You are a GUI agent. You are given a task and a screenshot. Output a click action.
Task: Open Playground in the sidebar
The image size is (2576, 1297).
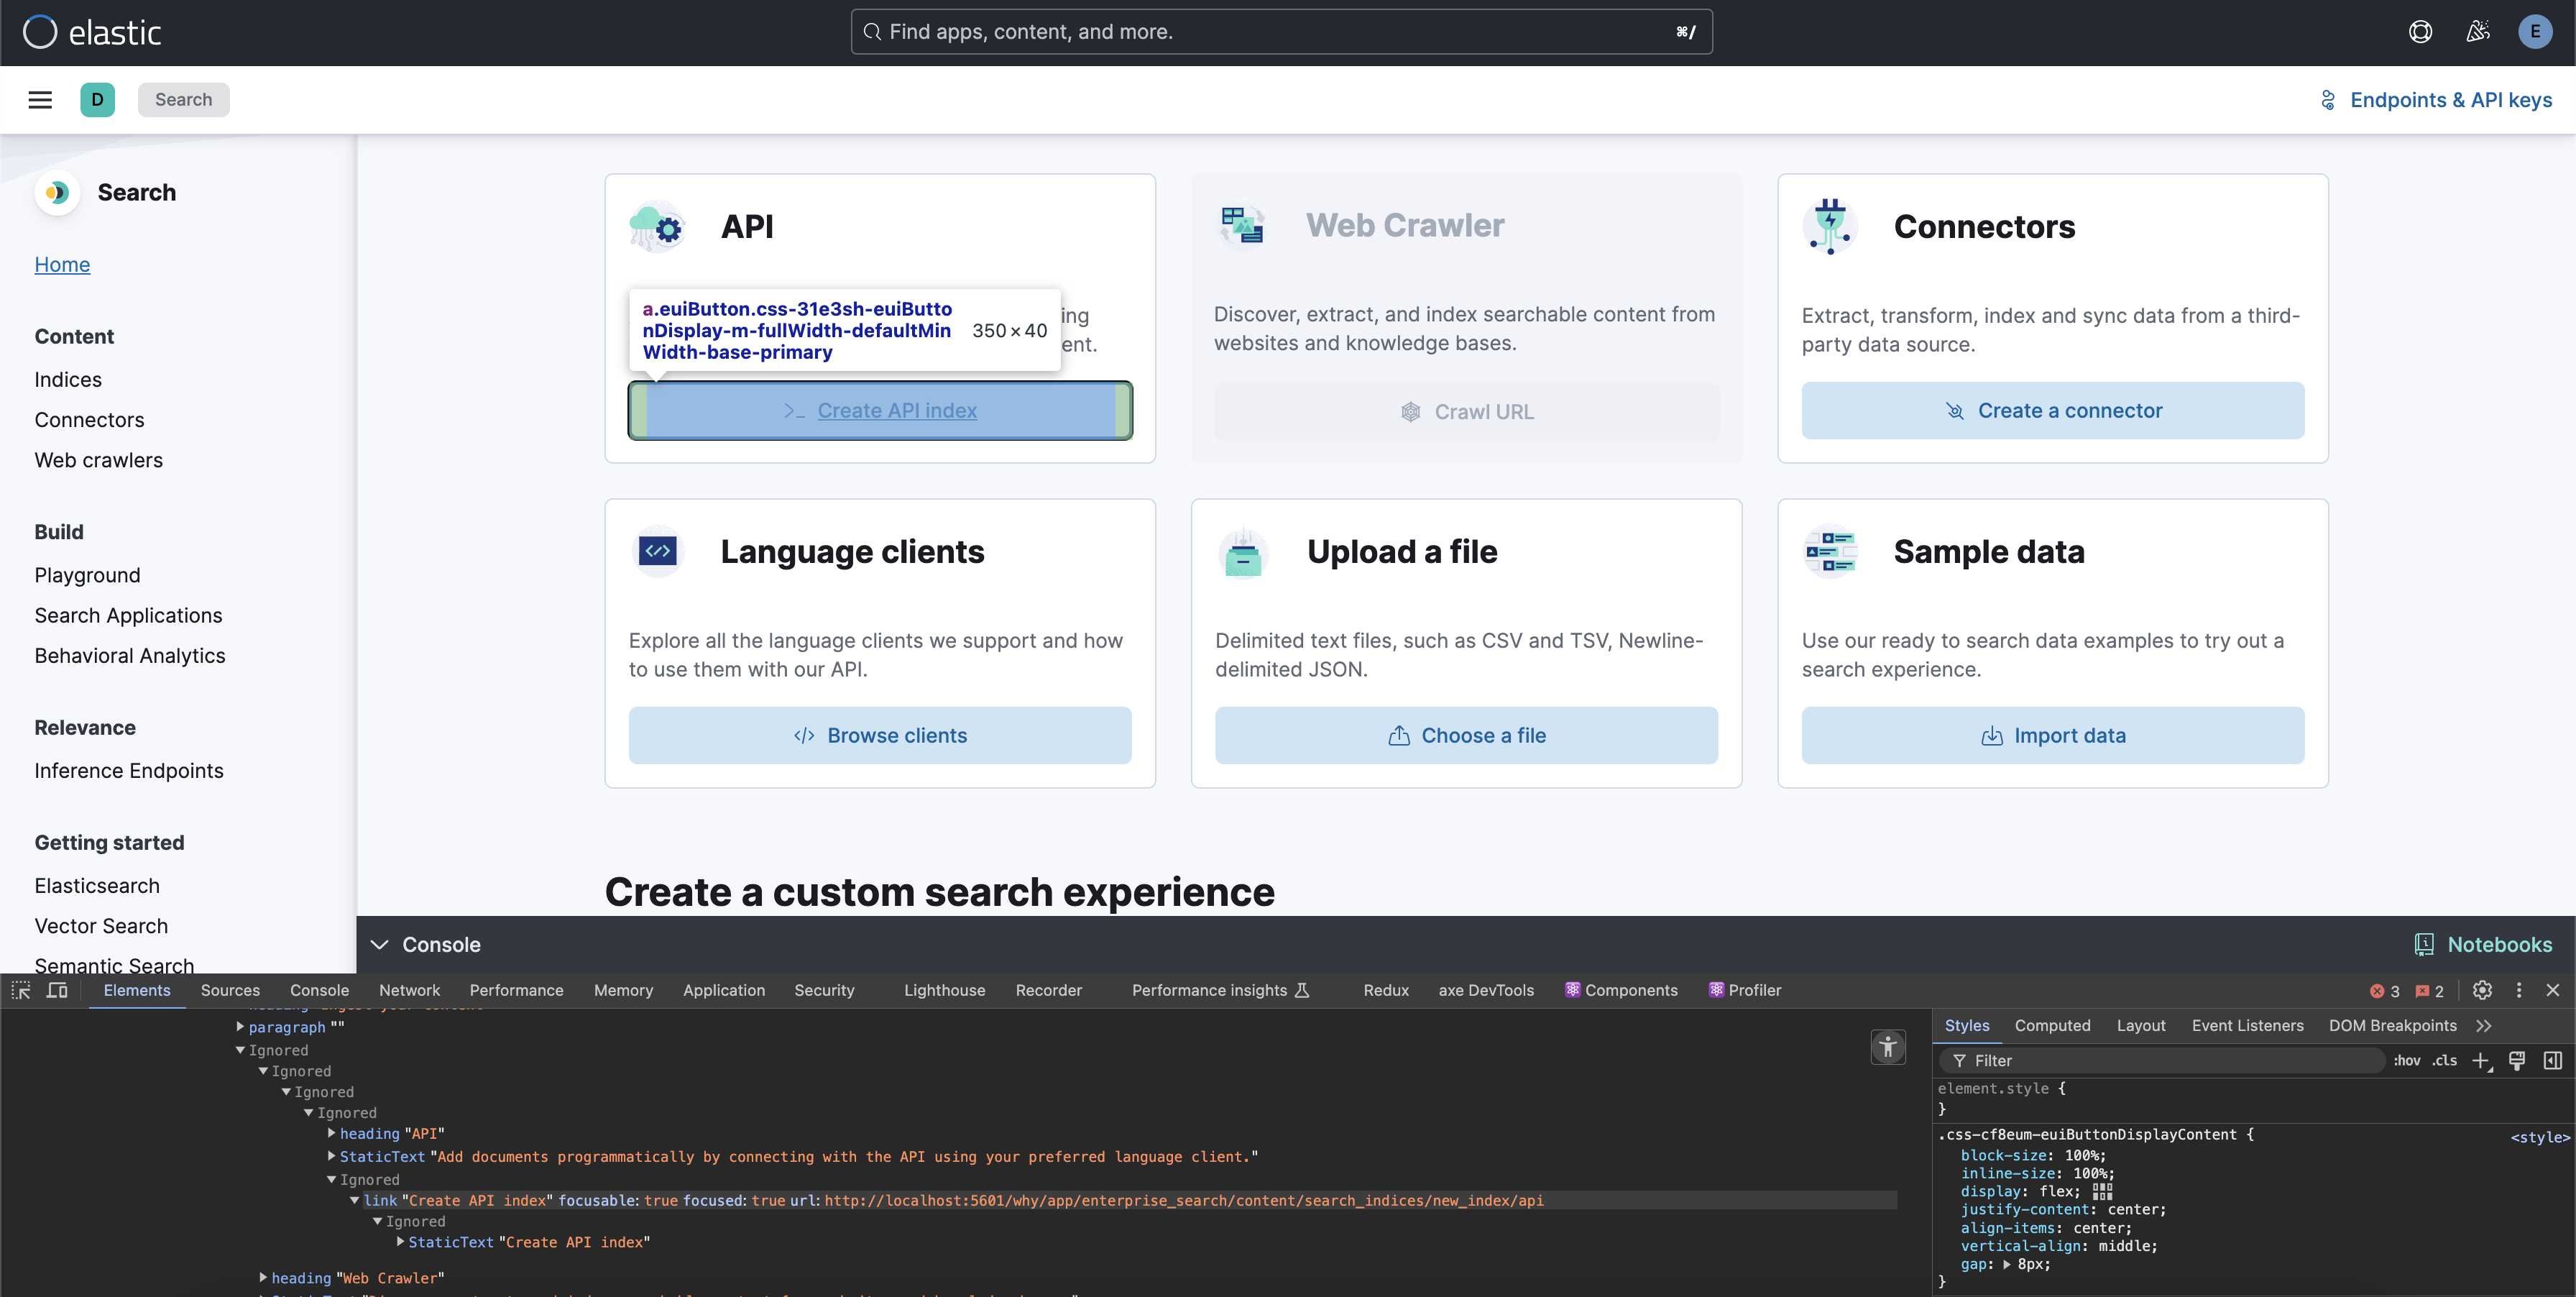(87, 575)
